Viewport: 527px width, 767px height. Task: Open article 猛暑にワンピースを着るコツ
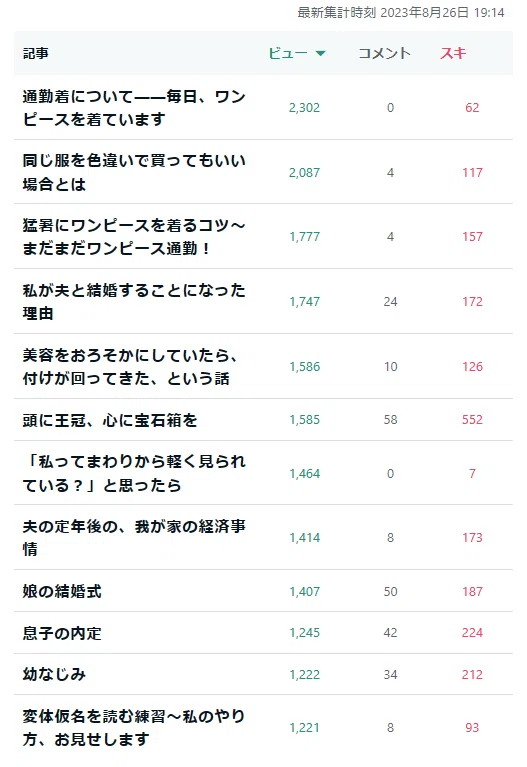click(x=134, y=237)
